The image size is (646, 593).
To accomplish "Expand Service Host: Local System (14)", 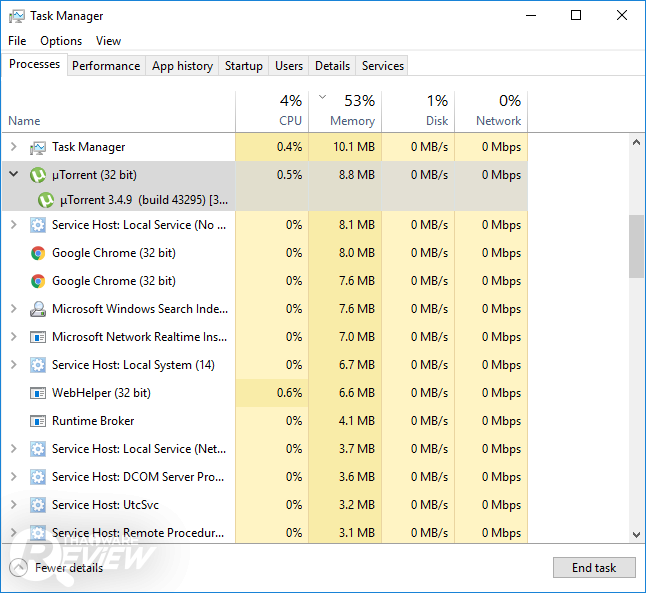I will [14, 365].
